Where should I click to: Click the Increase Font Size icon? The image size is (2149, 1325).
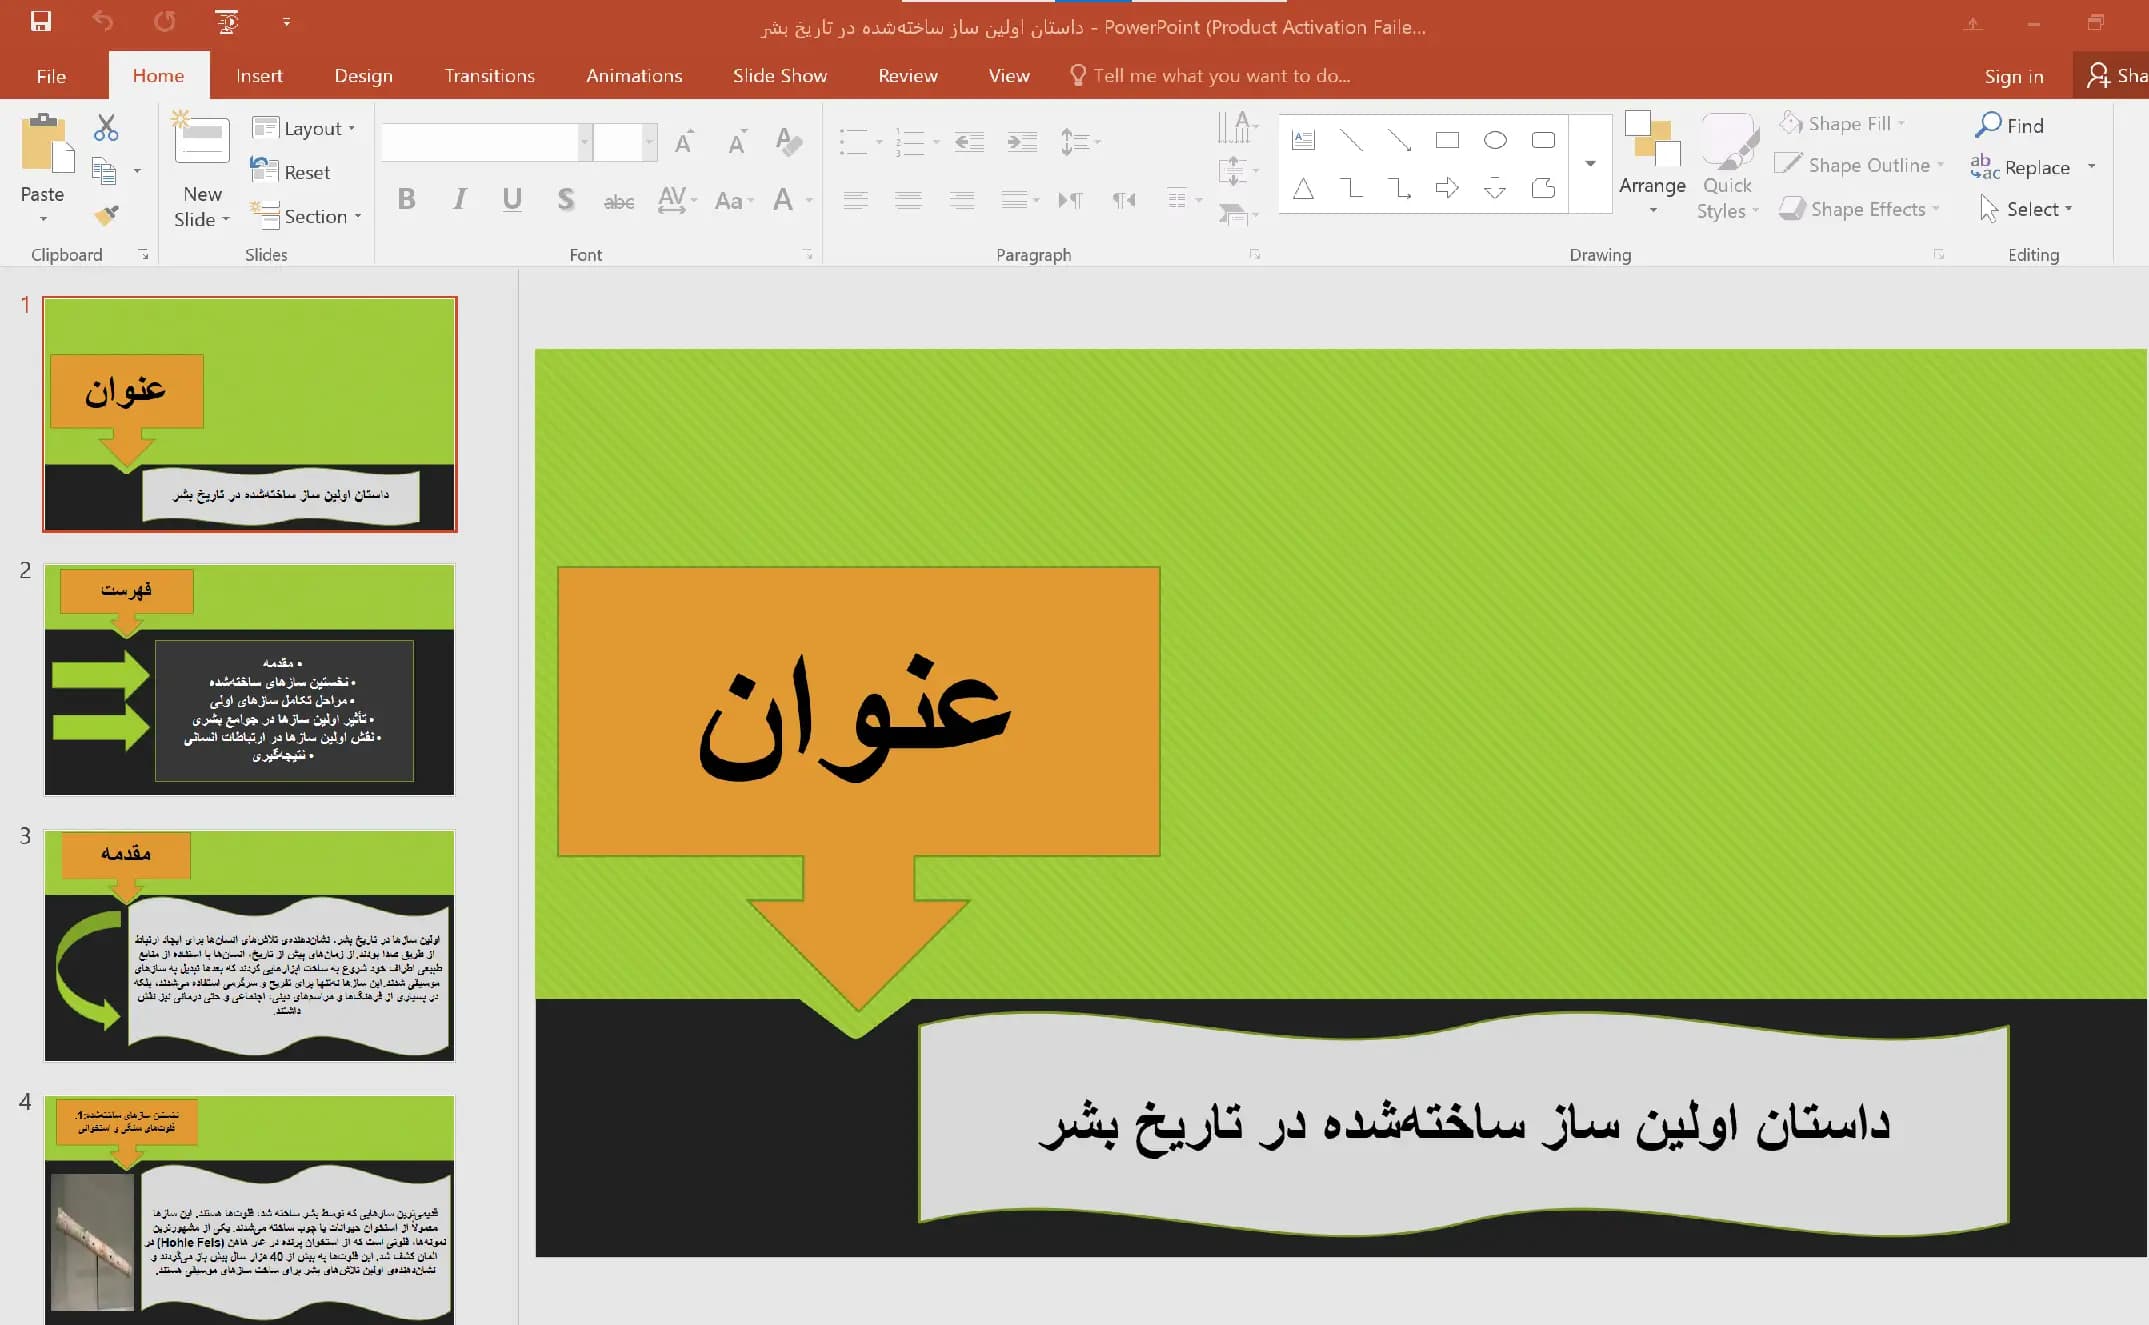click(x=684, y=142)
